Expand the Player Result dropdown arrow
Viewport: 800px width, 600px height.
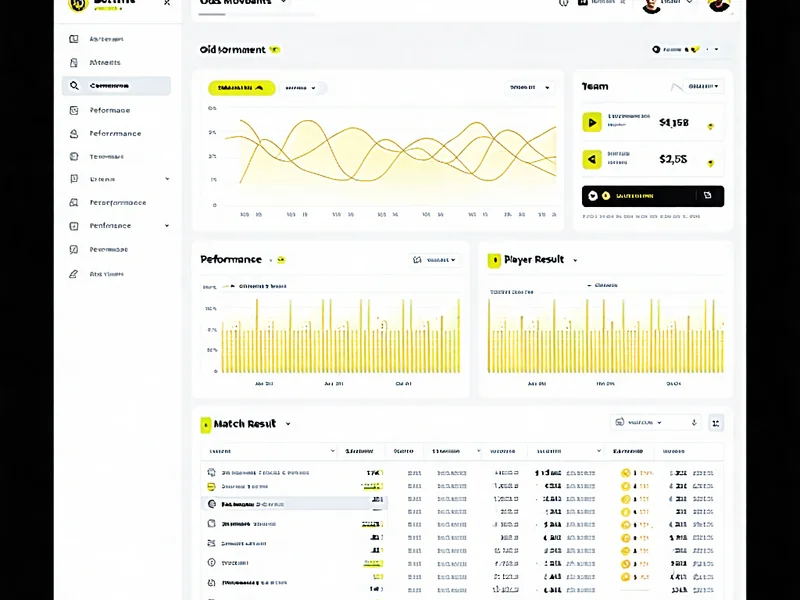575,260
